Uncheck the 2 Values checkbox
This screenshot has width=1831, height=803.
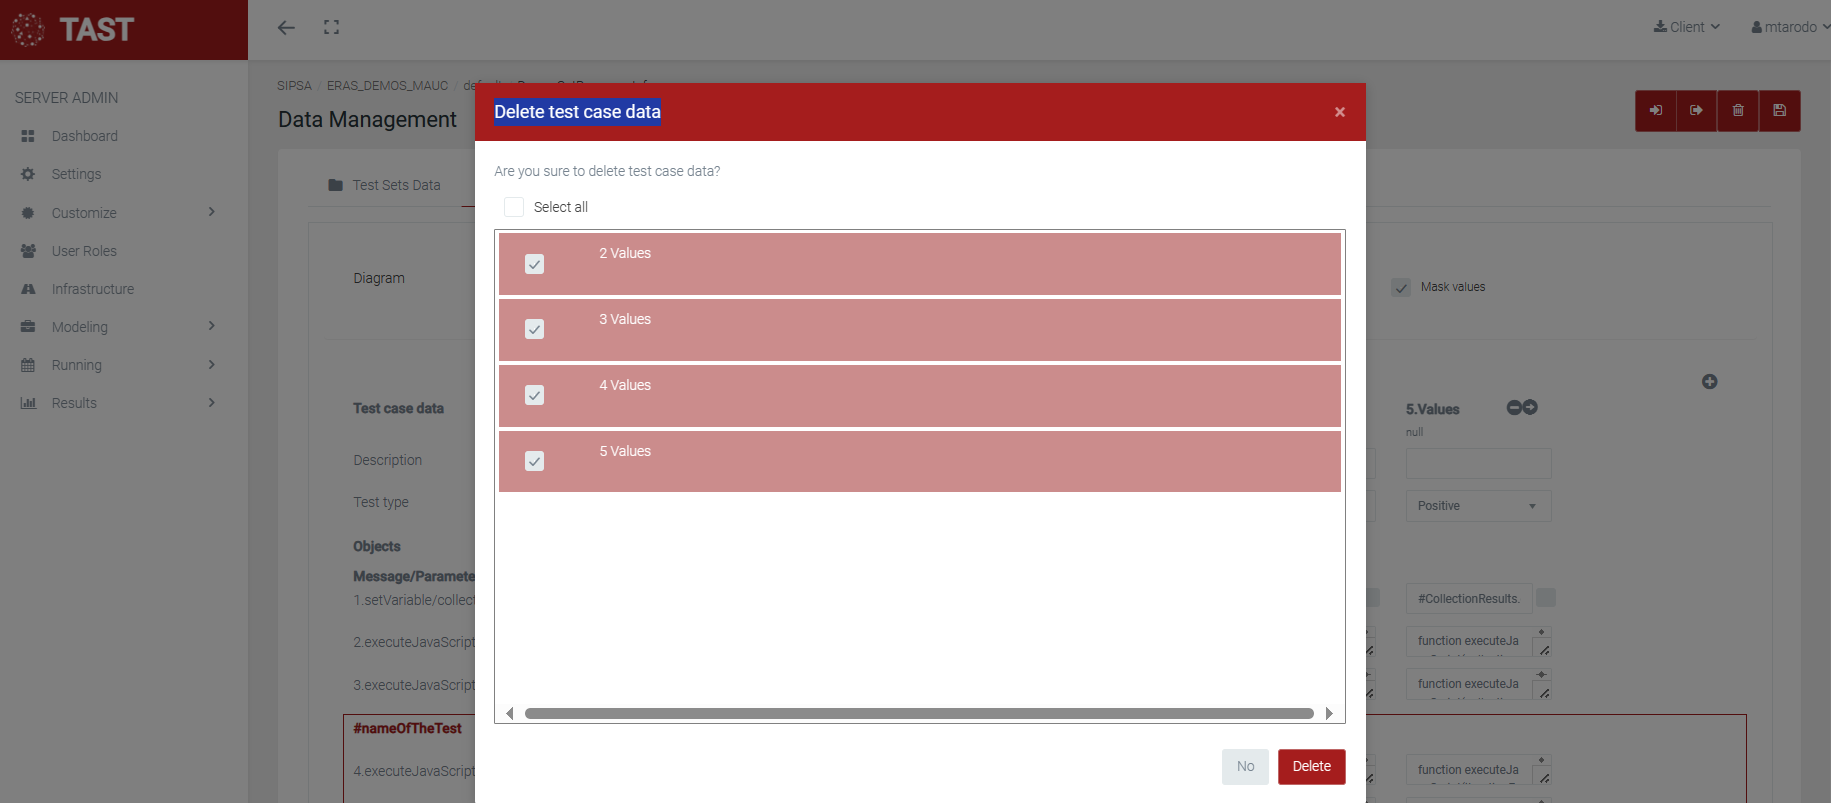[535, 264]
